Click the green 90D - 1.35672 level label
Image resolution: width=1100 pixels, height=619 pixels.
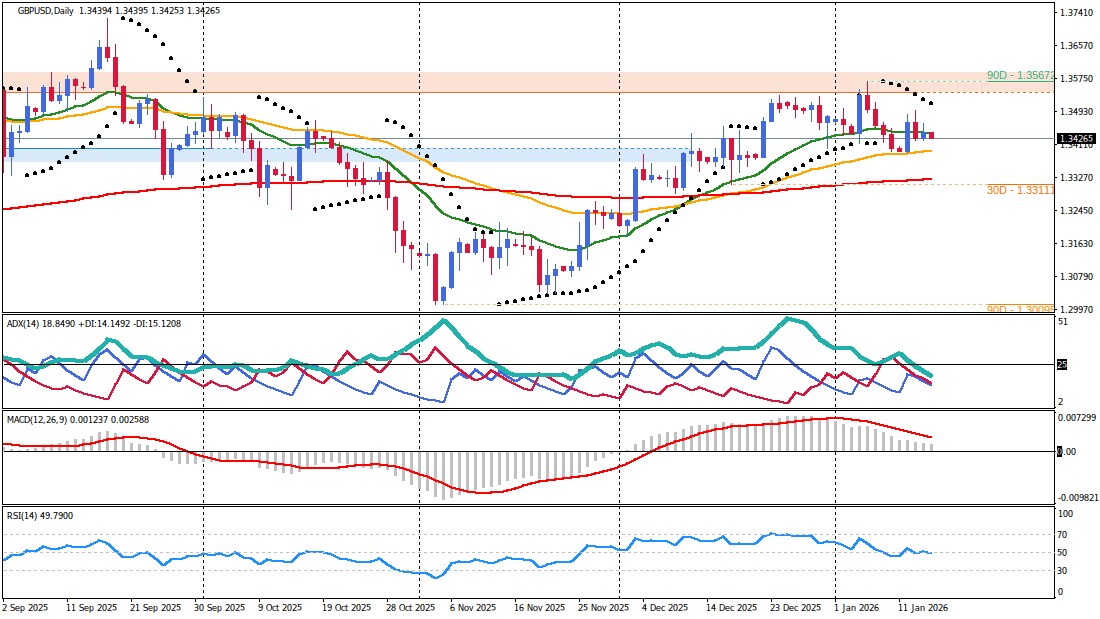(1020, 75)
